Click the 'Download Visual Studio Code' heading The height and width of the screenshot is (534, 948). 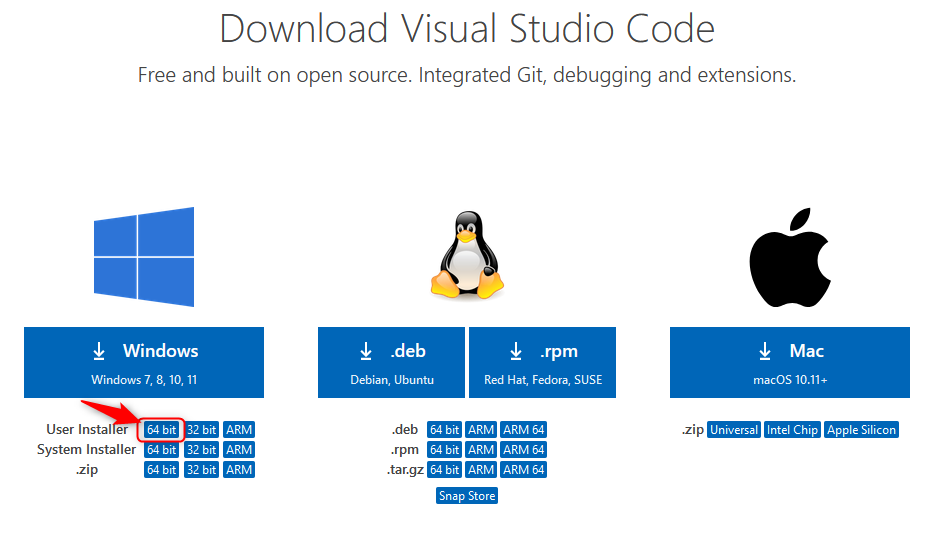467,28
